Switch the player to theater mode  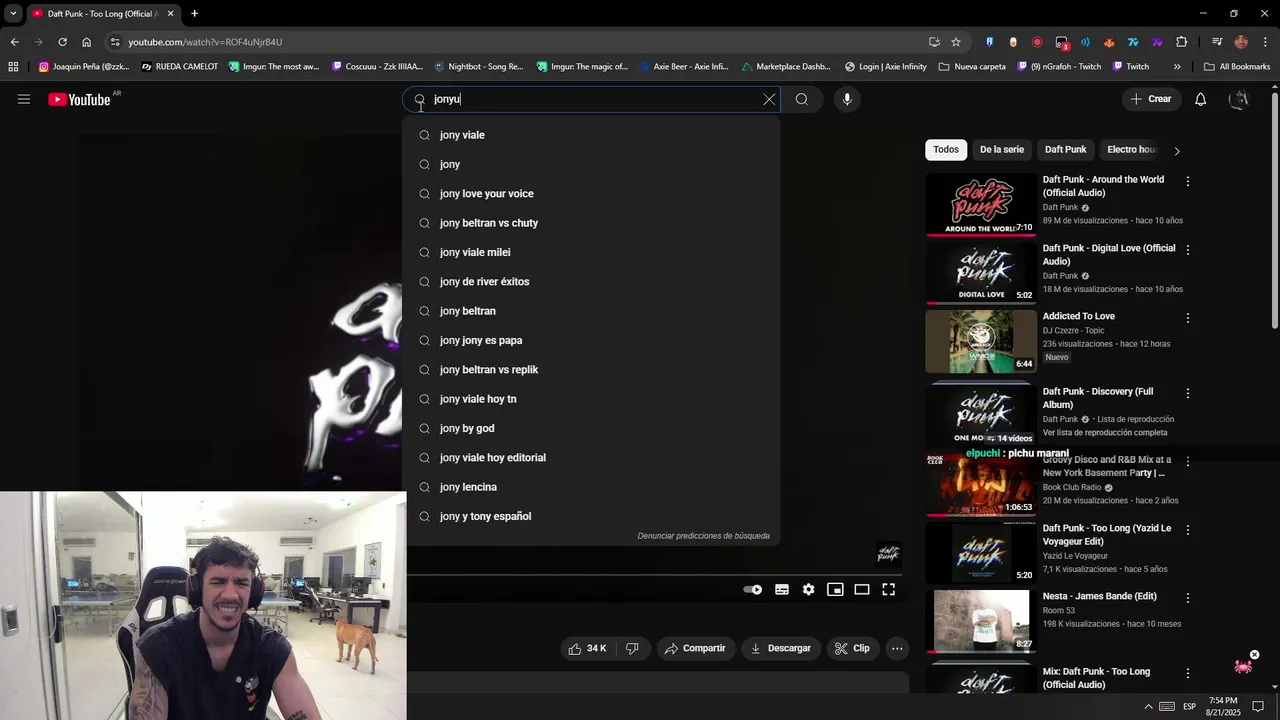(862, 590)
